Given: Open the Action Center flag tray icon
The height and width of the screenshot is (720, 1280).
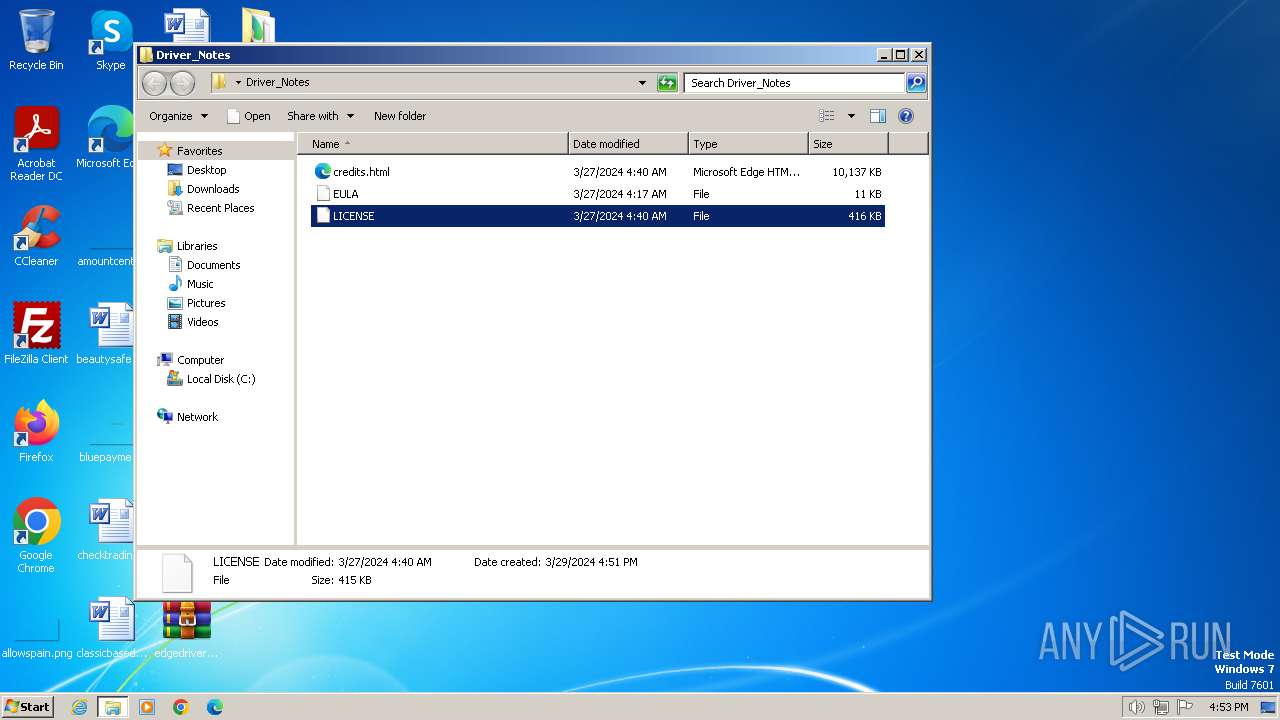Looking at the screenshot, I should tap(1185, 707).
